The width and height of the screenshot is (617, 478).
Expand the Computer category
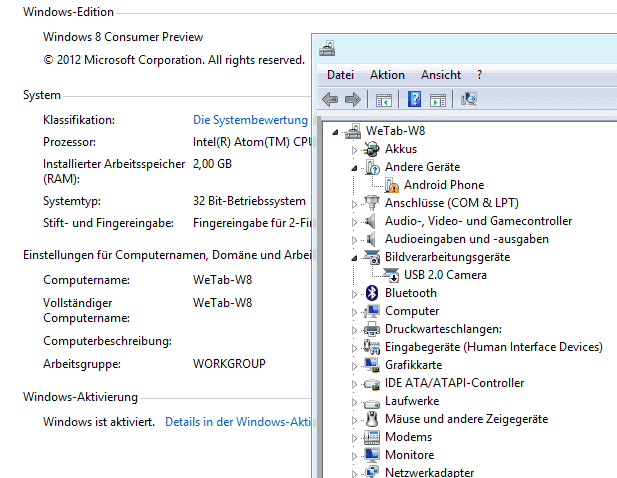pos(354,312)
